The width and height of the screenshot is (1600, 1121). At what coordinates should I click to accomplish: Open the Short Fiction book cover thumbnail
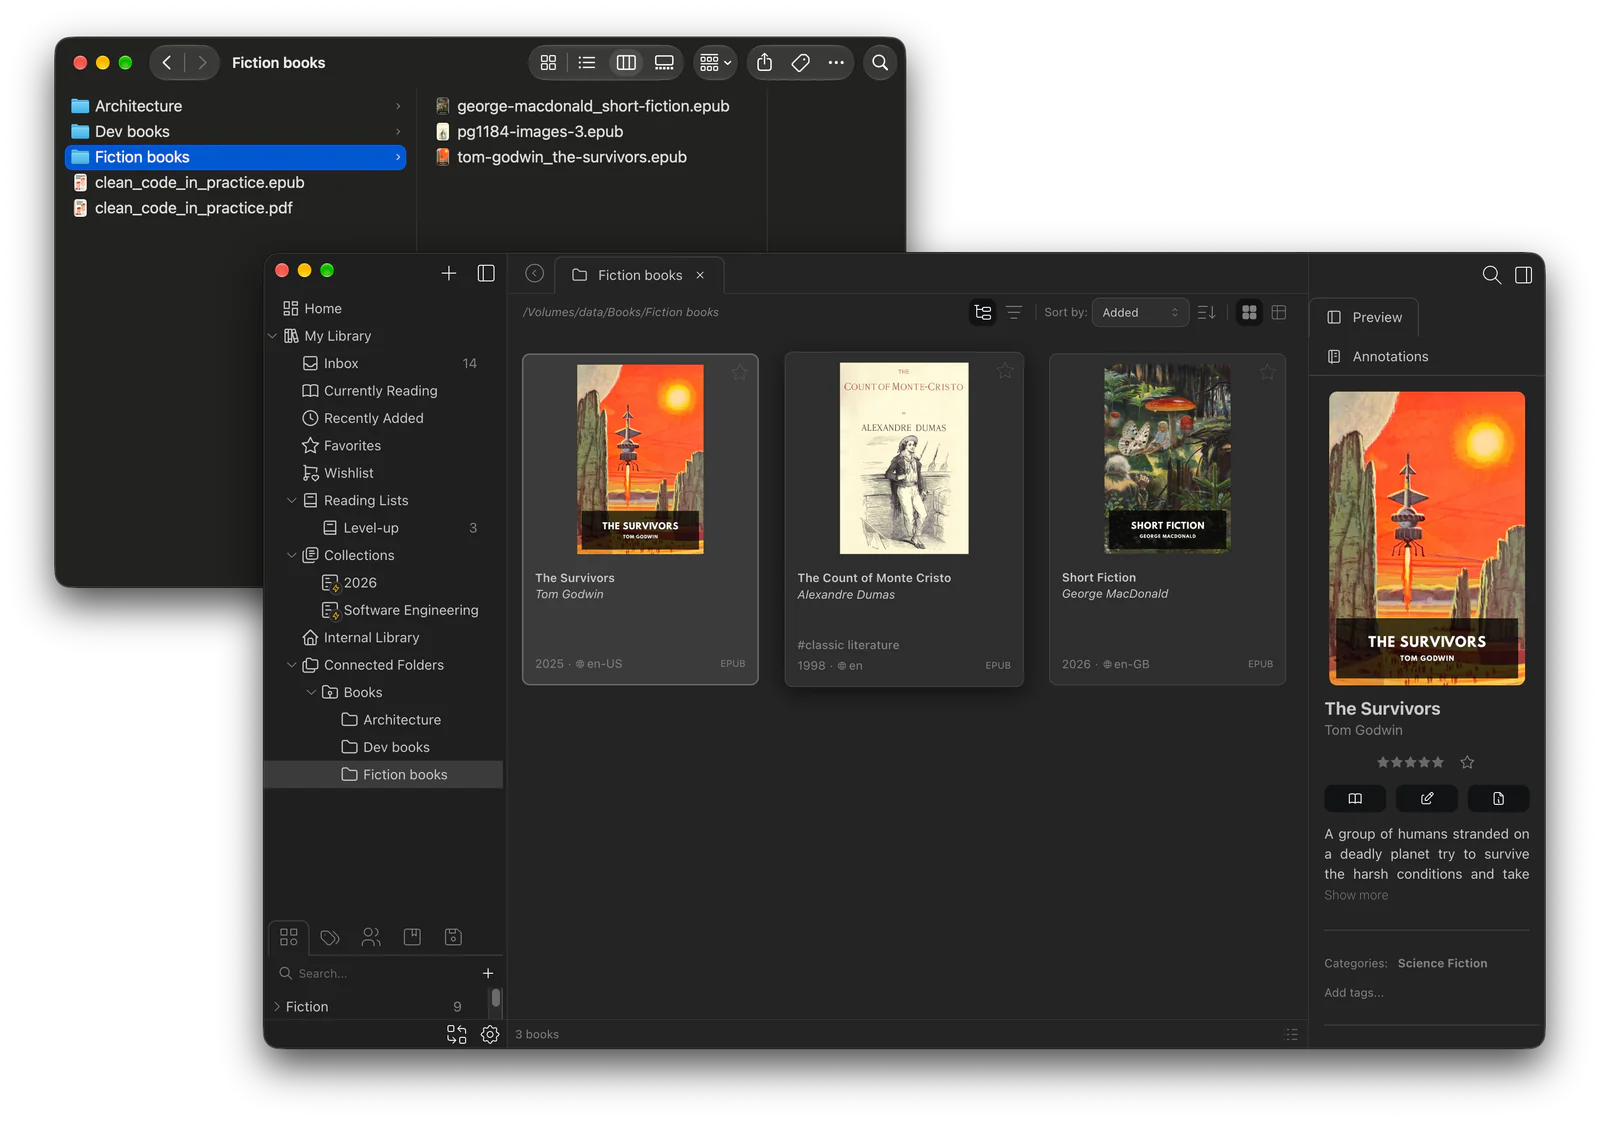click(1167, 459)
